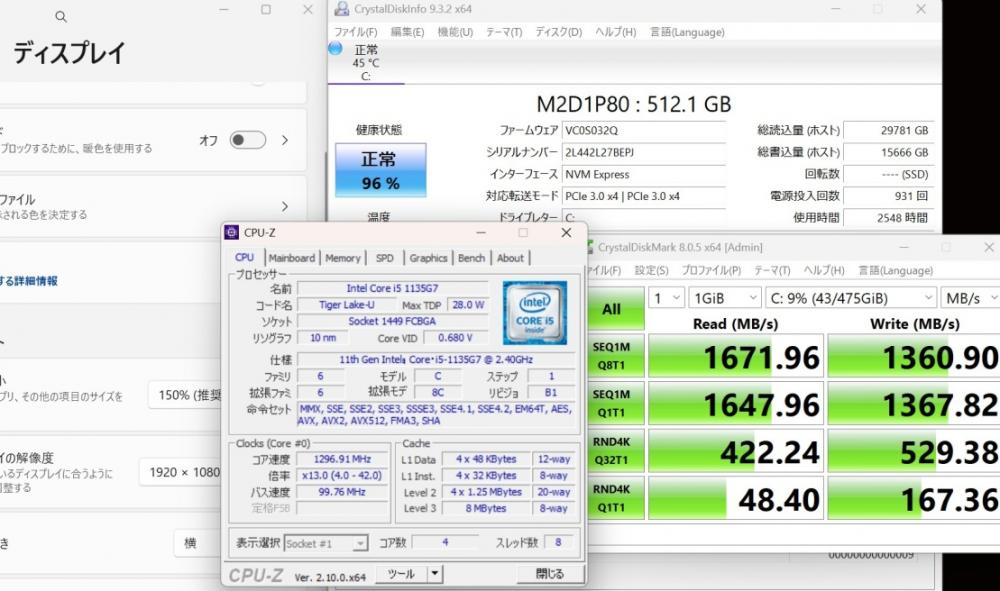Screen dimensions: 1000x591
Task: Run the RND4K Q32T1 test button
Action: point(614,450)
